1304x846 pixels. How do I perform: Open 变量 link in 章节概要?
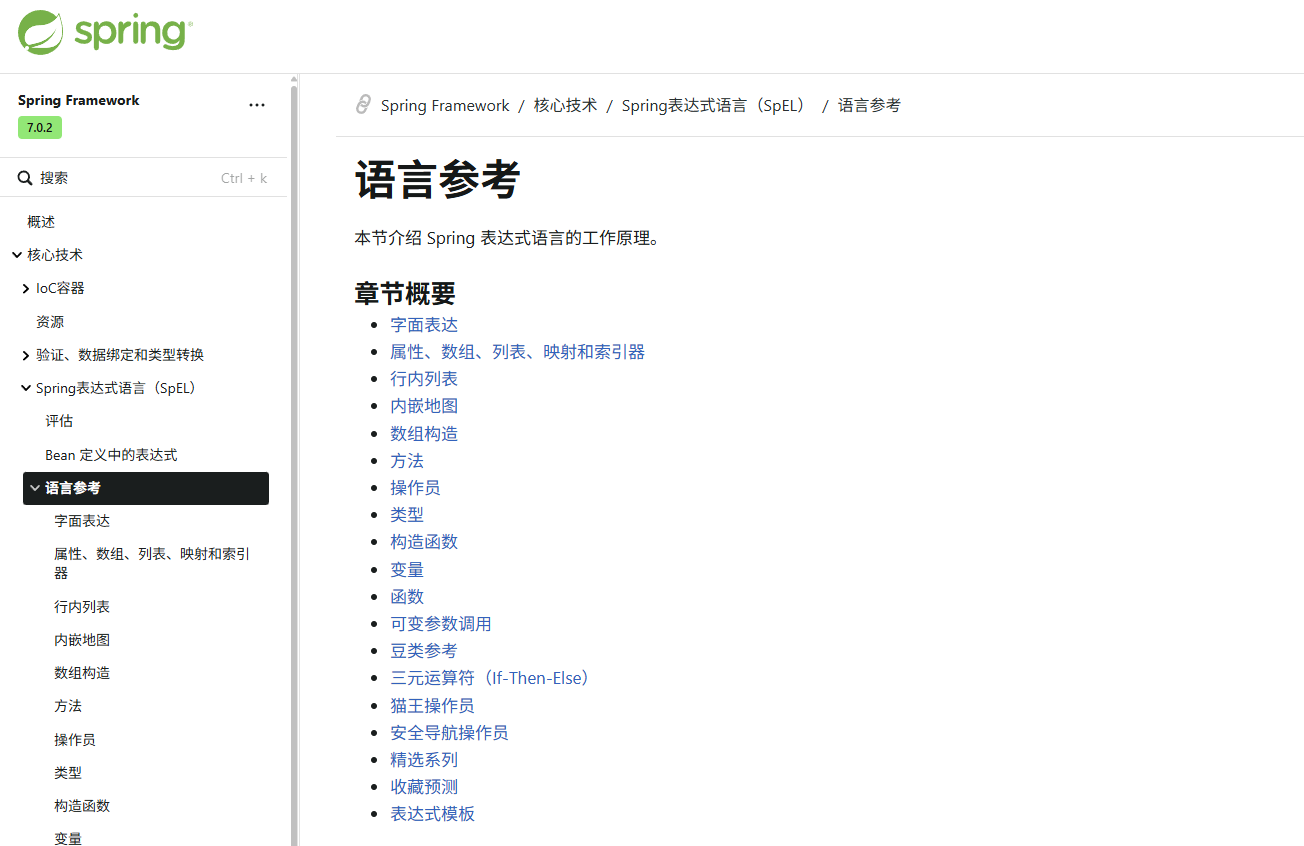(x=407, y=570)
